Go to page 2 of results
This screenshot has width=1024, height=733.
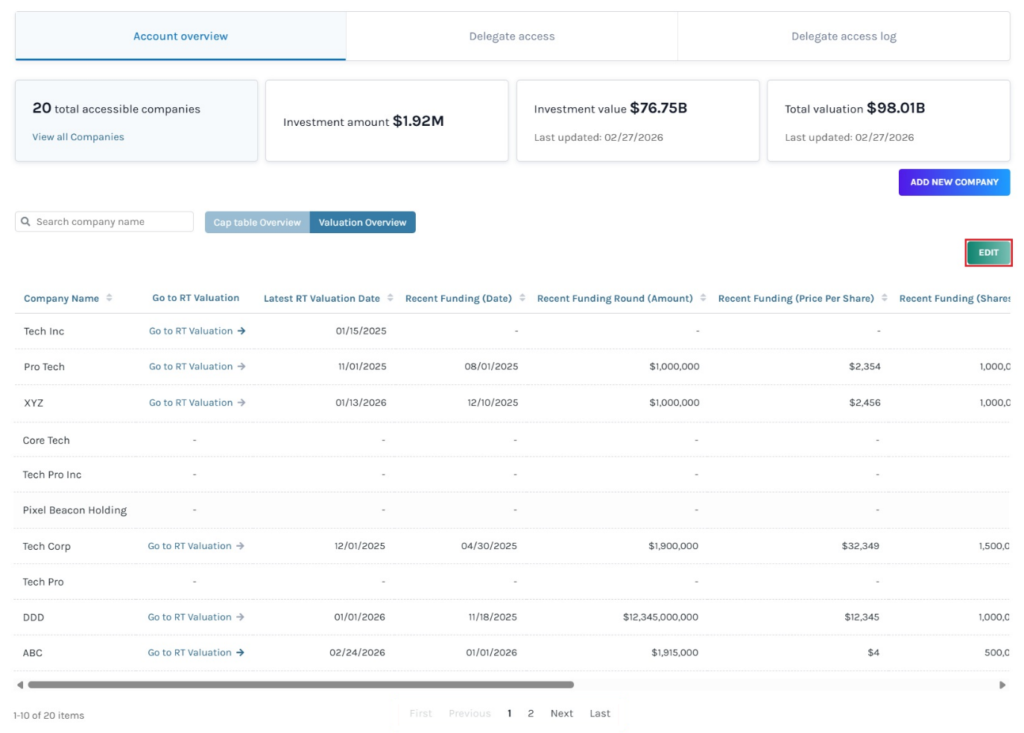coord(530,714)
